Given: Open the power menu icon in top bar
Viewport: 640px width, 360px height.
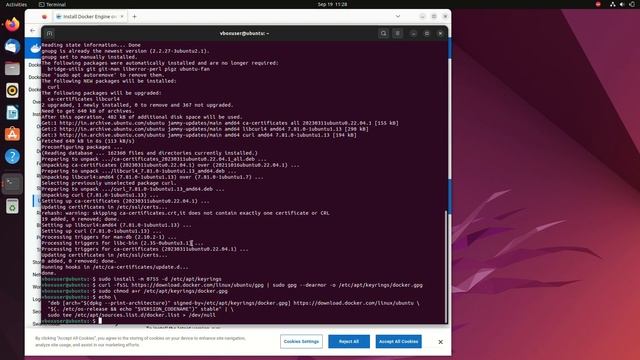Looking at the screenshot, I should [631, 4].
